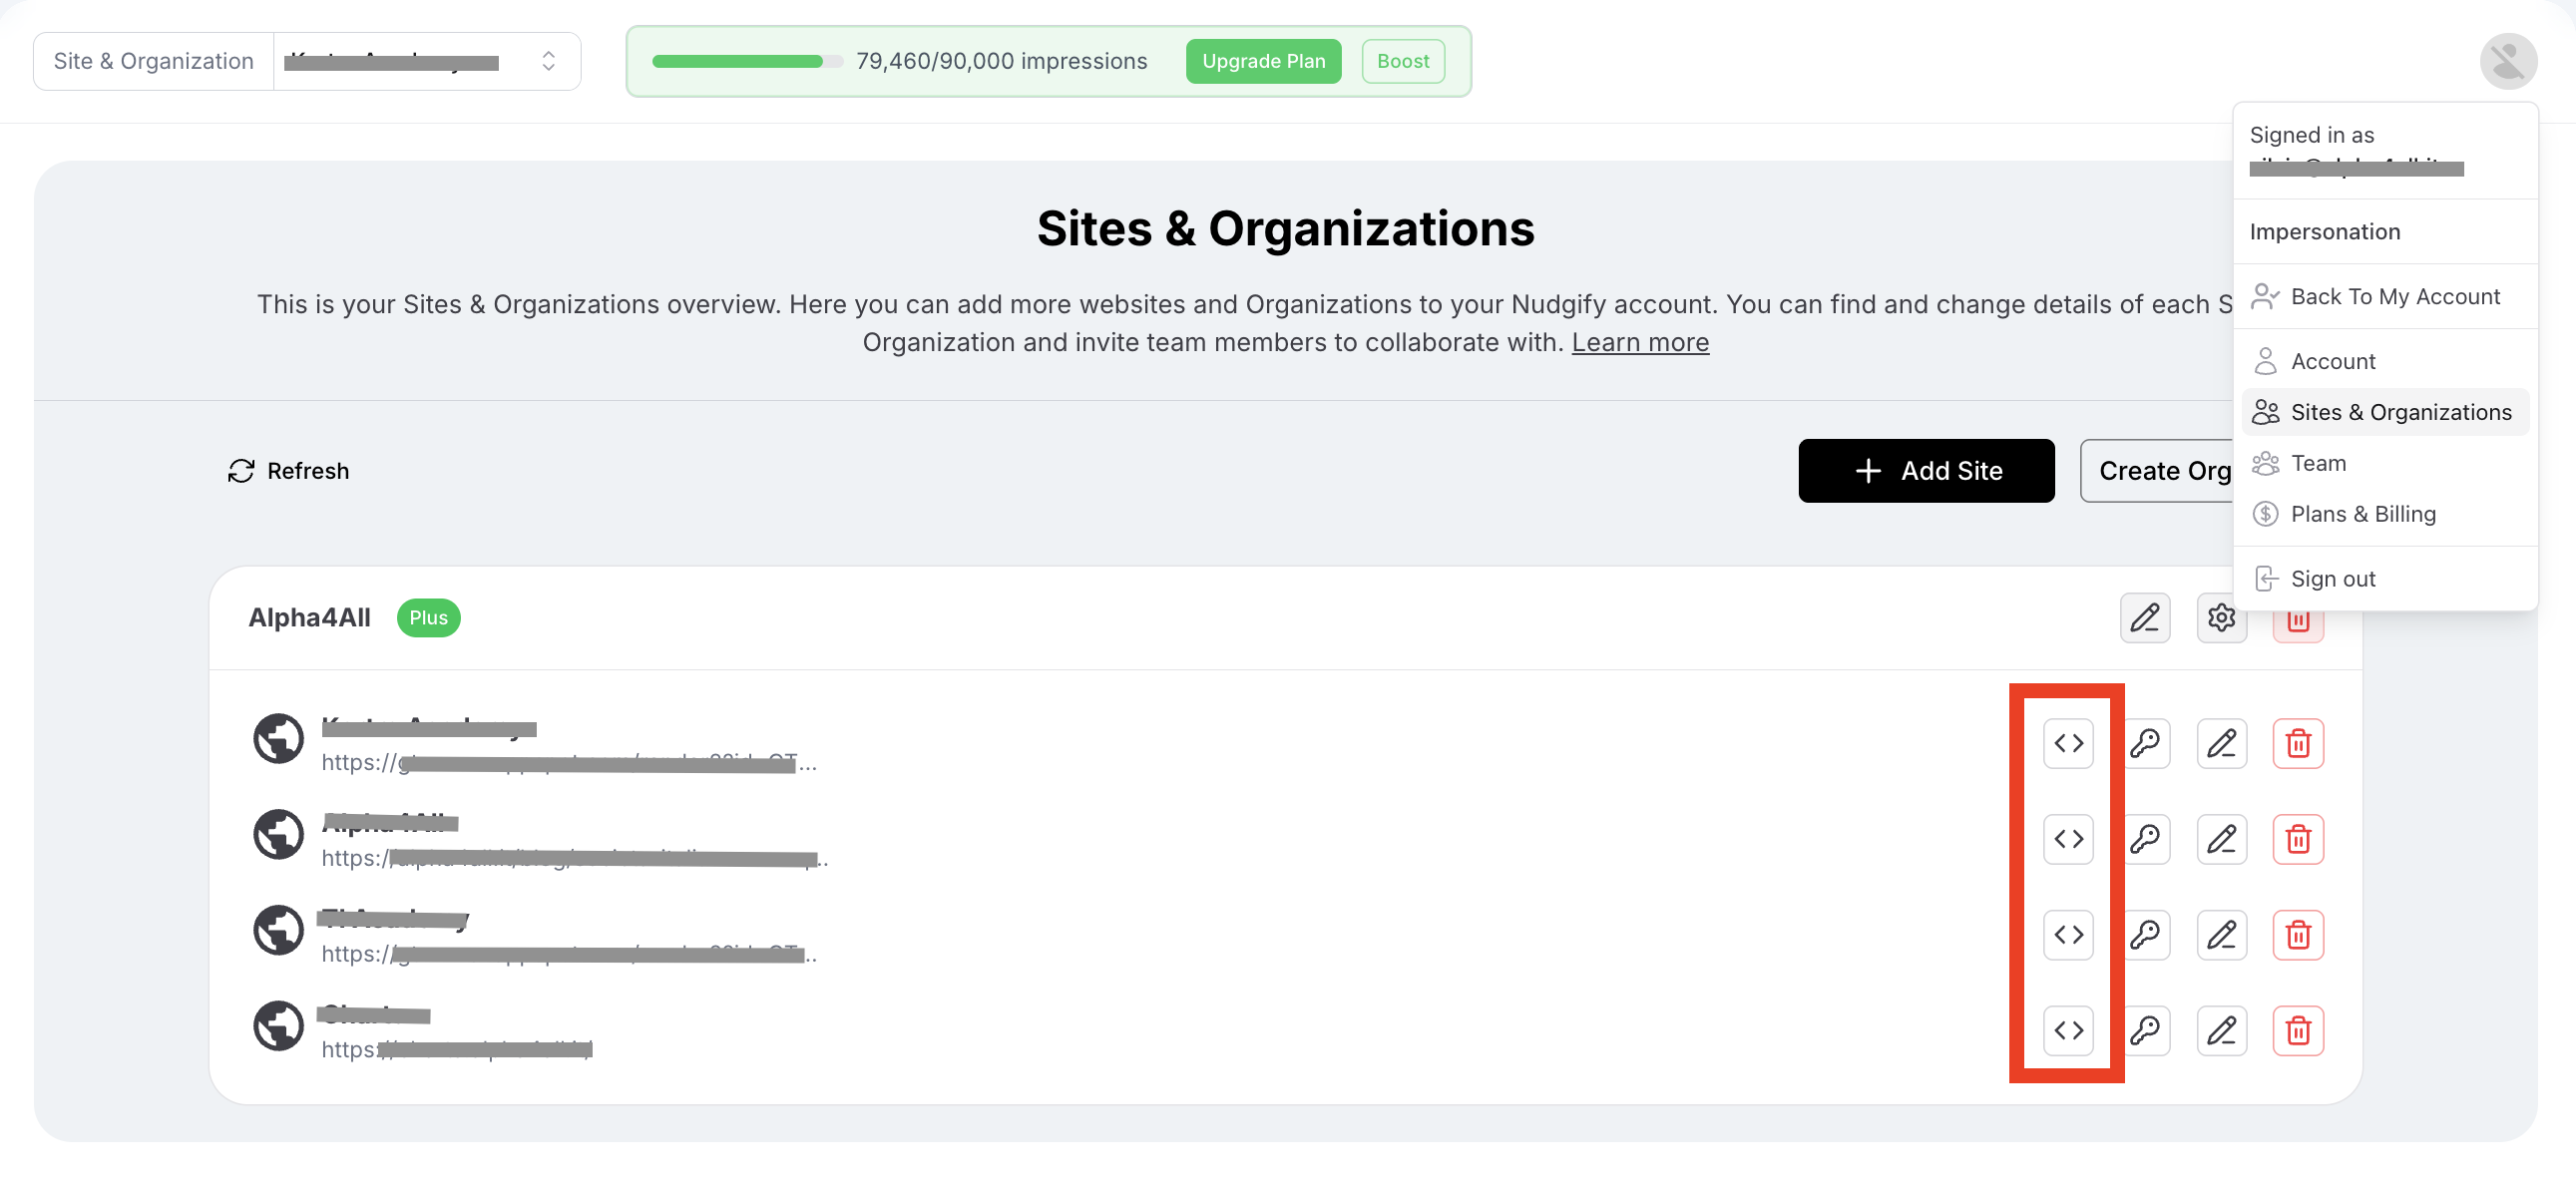Select Plans & Billing menu item
Screen dimensions: 2576x1197
(2362, 514)
